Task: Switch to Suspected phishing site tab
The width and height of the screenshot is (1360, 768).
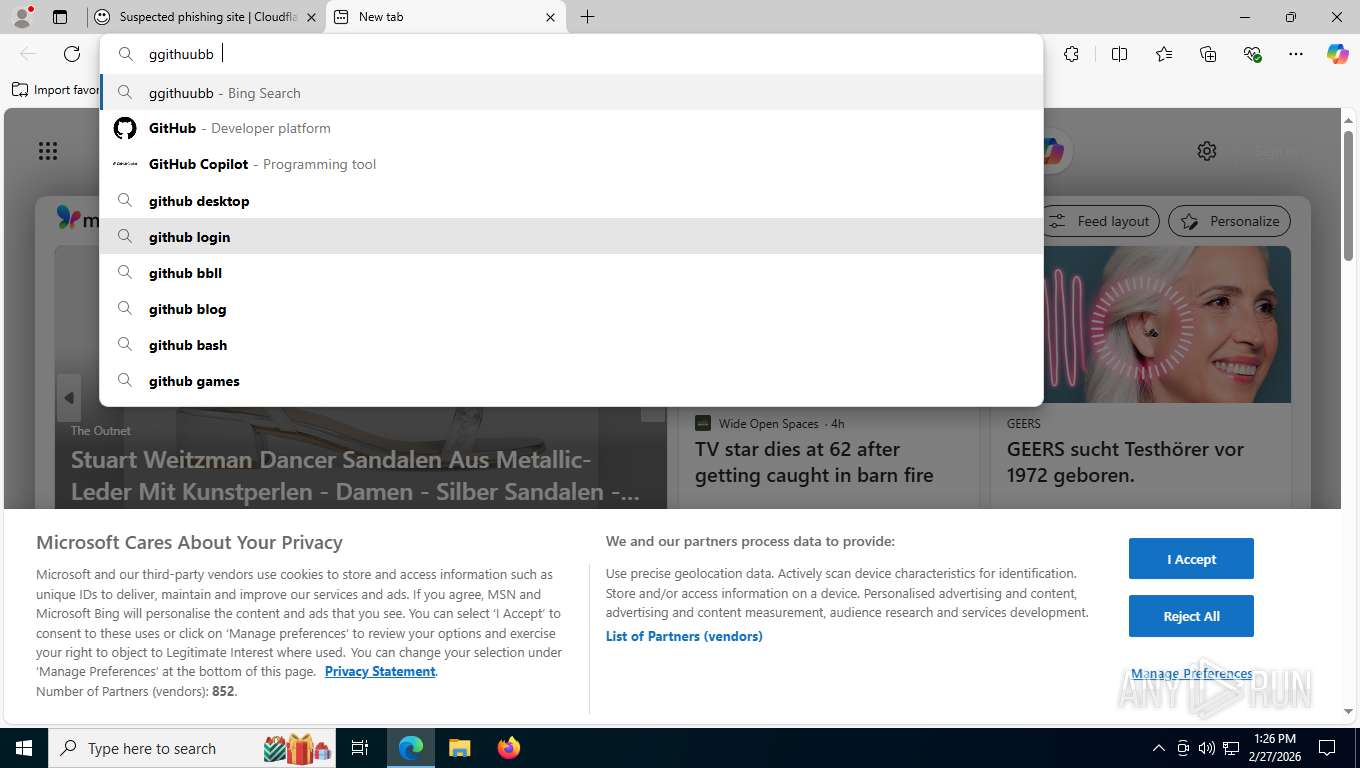Action: pos(205,17)
